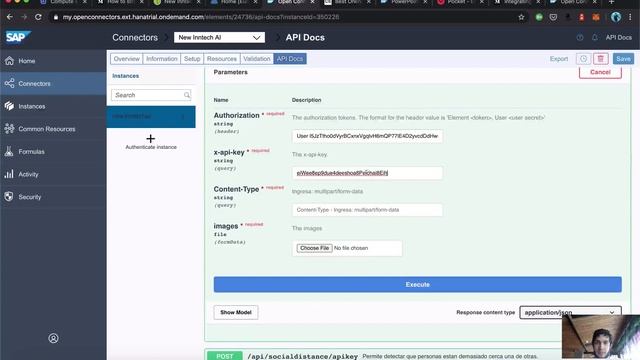Bookmark this page with star icon
Image resolution: width=640 pixels, height=360 pixels.
coord(521,17)
